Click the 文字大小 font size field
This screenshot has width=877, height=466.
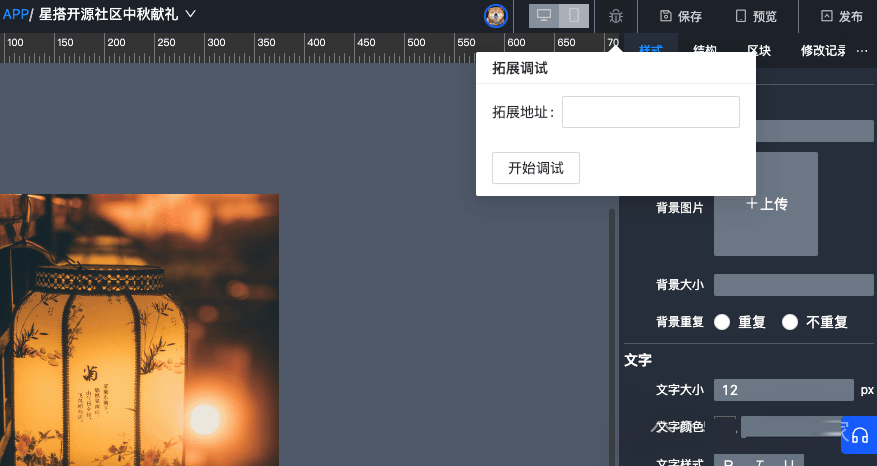783,390
